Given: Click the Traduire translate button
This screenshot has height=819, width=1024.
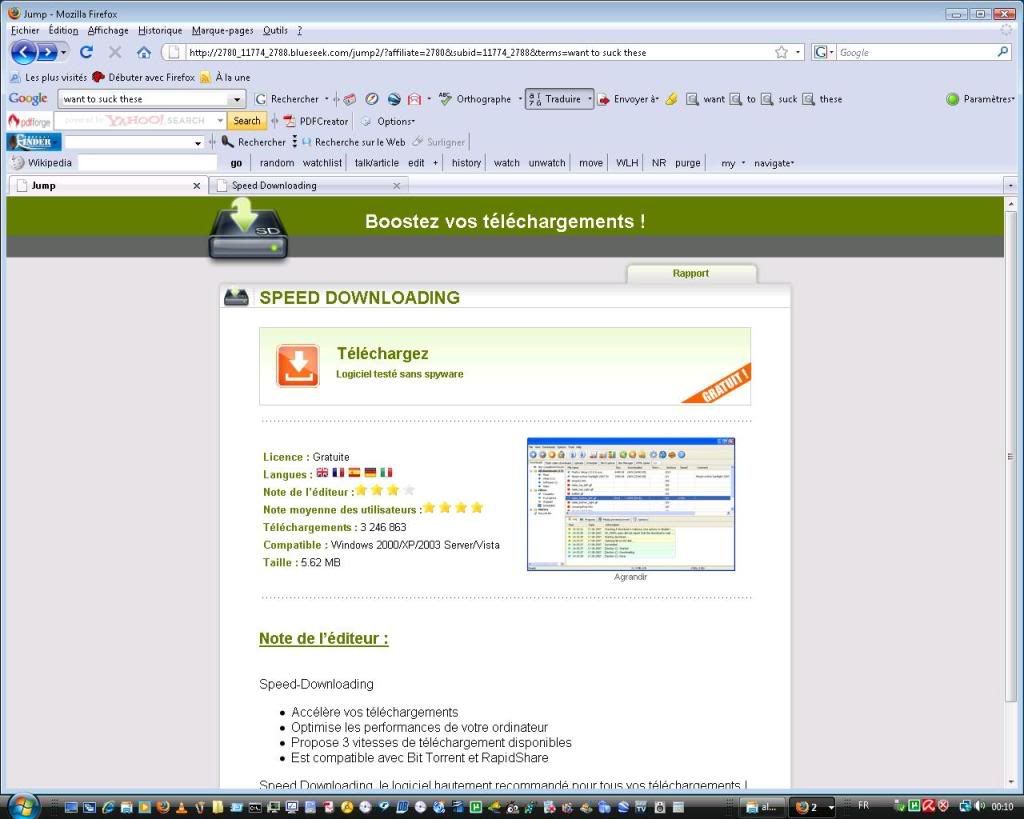Looking at the screenshot, I should pyautogui.click(x=559, y=99).
